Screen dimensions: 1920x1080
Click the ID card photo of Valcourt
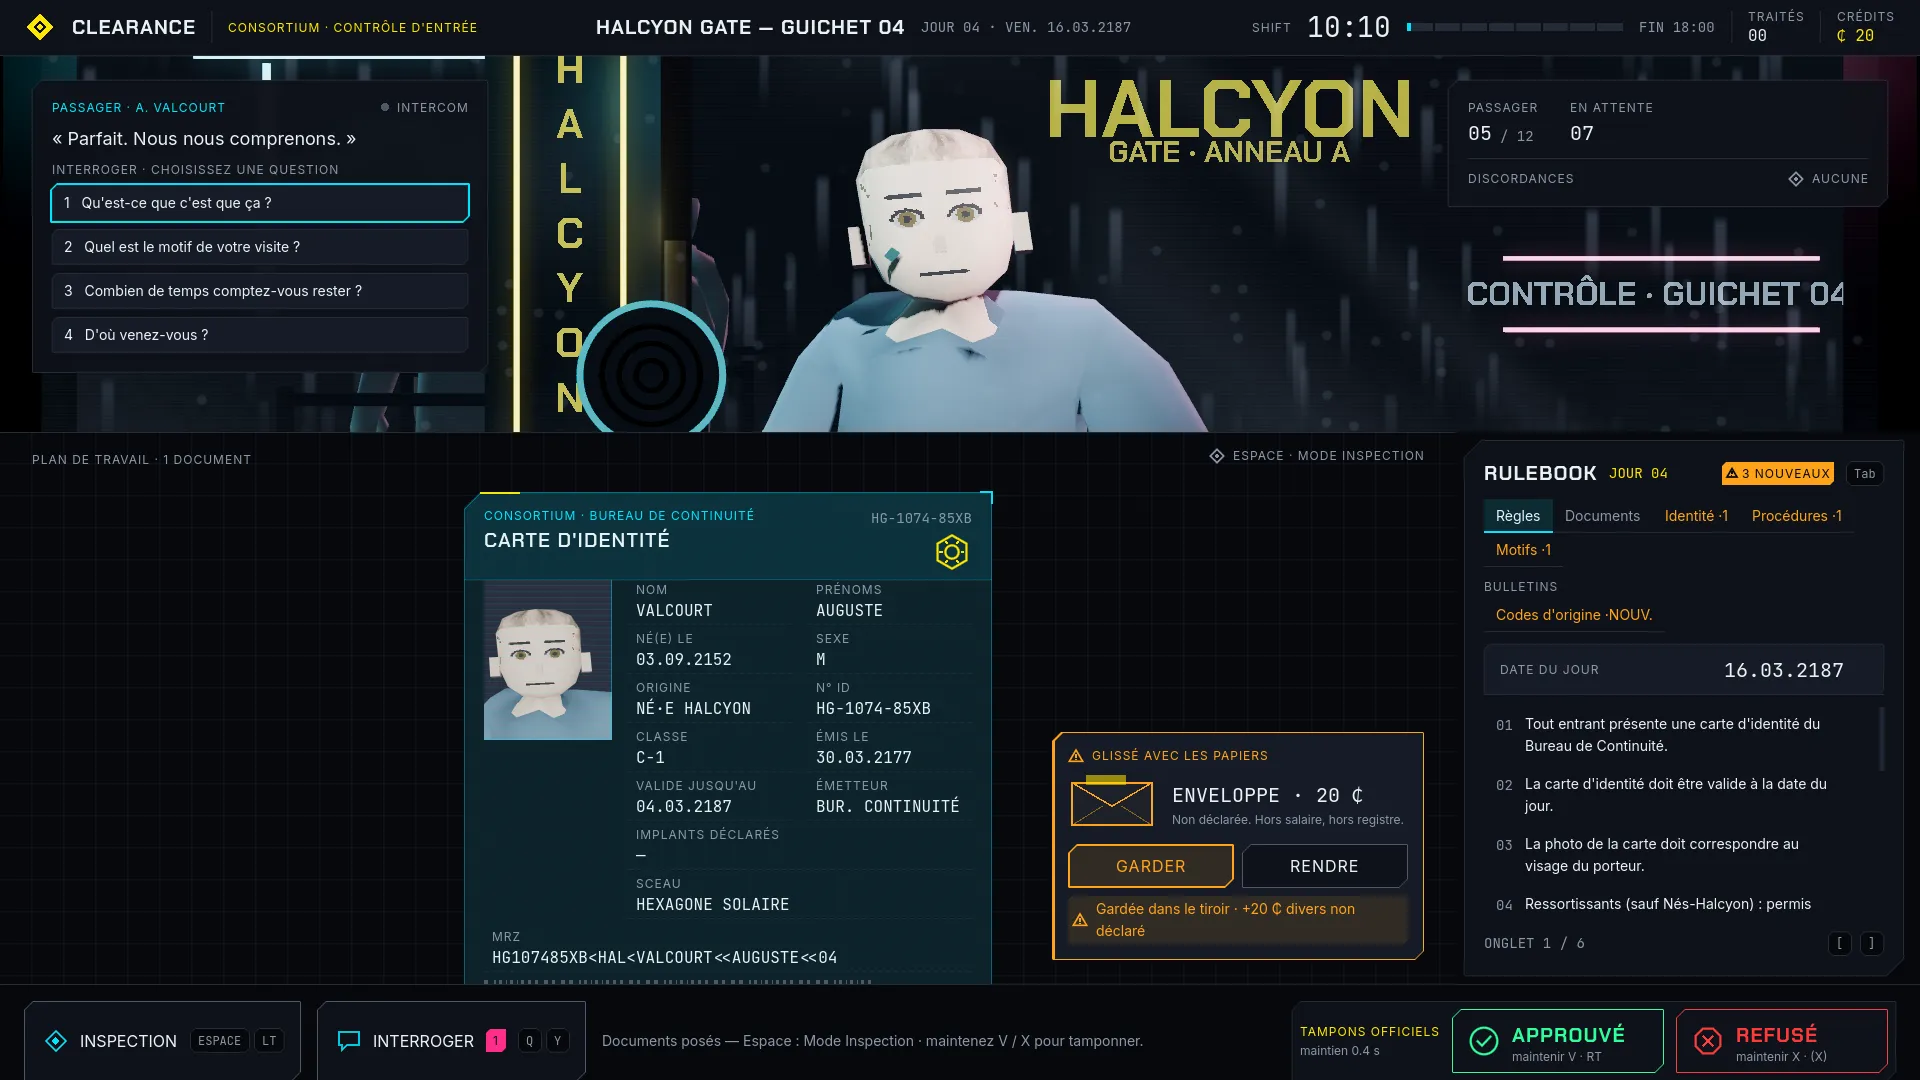tap(548, 660)
